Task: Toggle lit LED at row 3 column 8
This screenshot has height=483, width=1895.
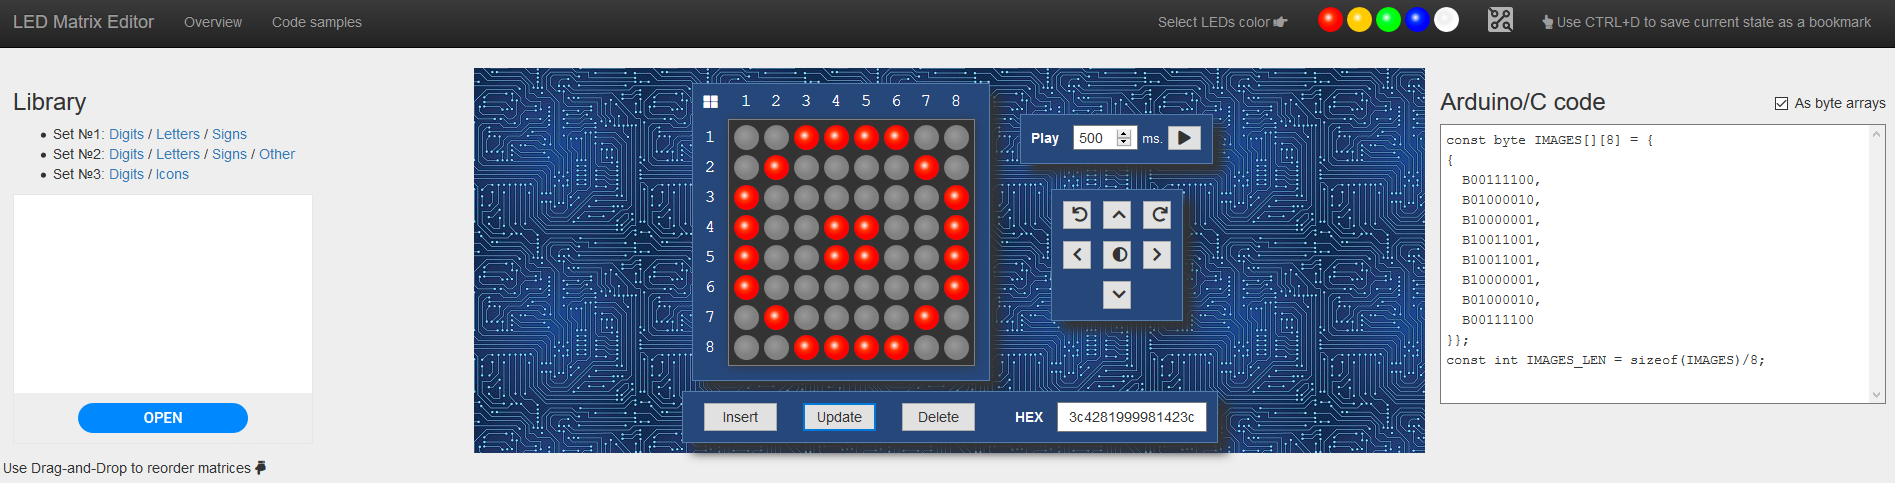Action: pos(956,197)
